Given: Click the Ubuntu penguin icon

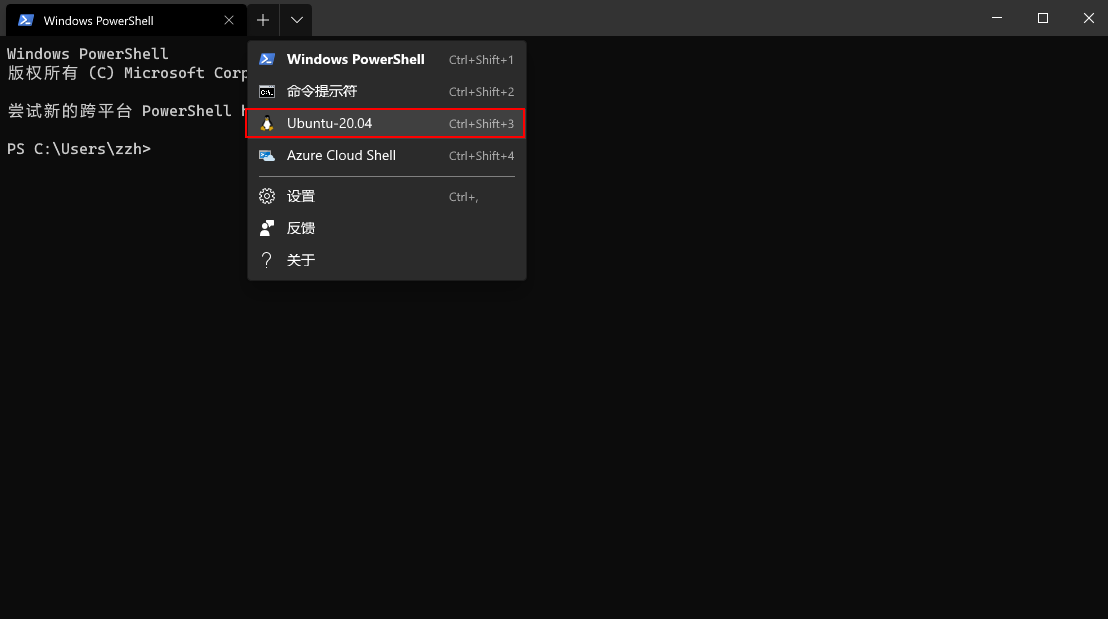Looking at the screenshot, I should coord(266,123).
